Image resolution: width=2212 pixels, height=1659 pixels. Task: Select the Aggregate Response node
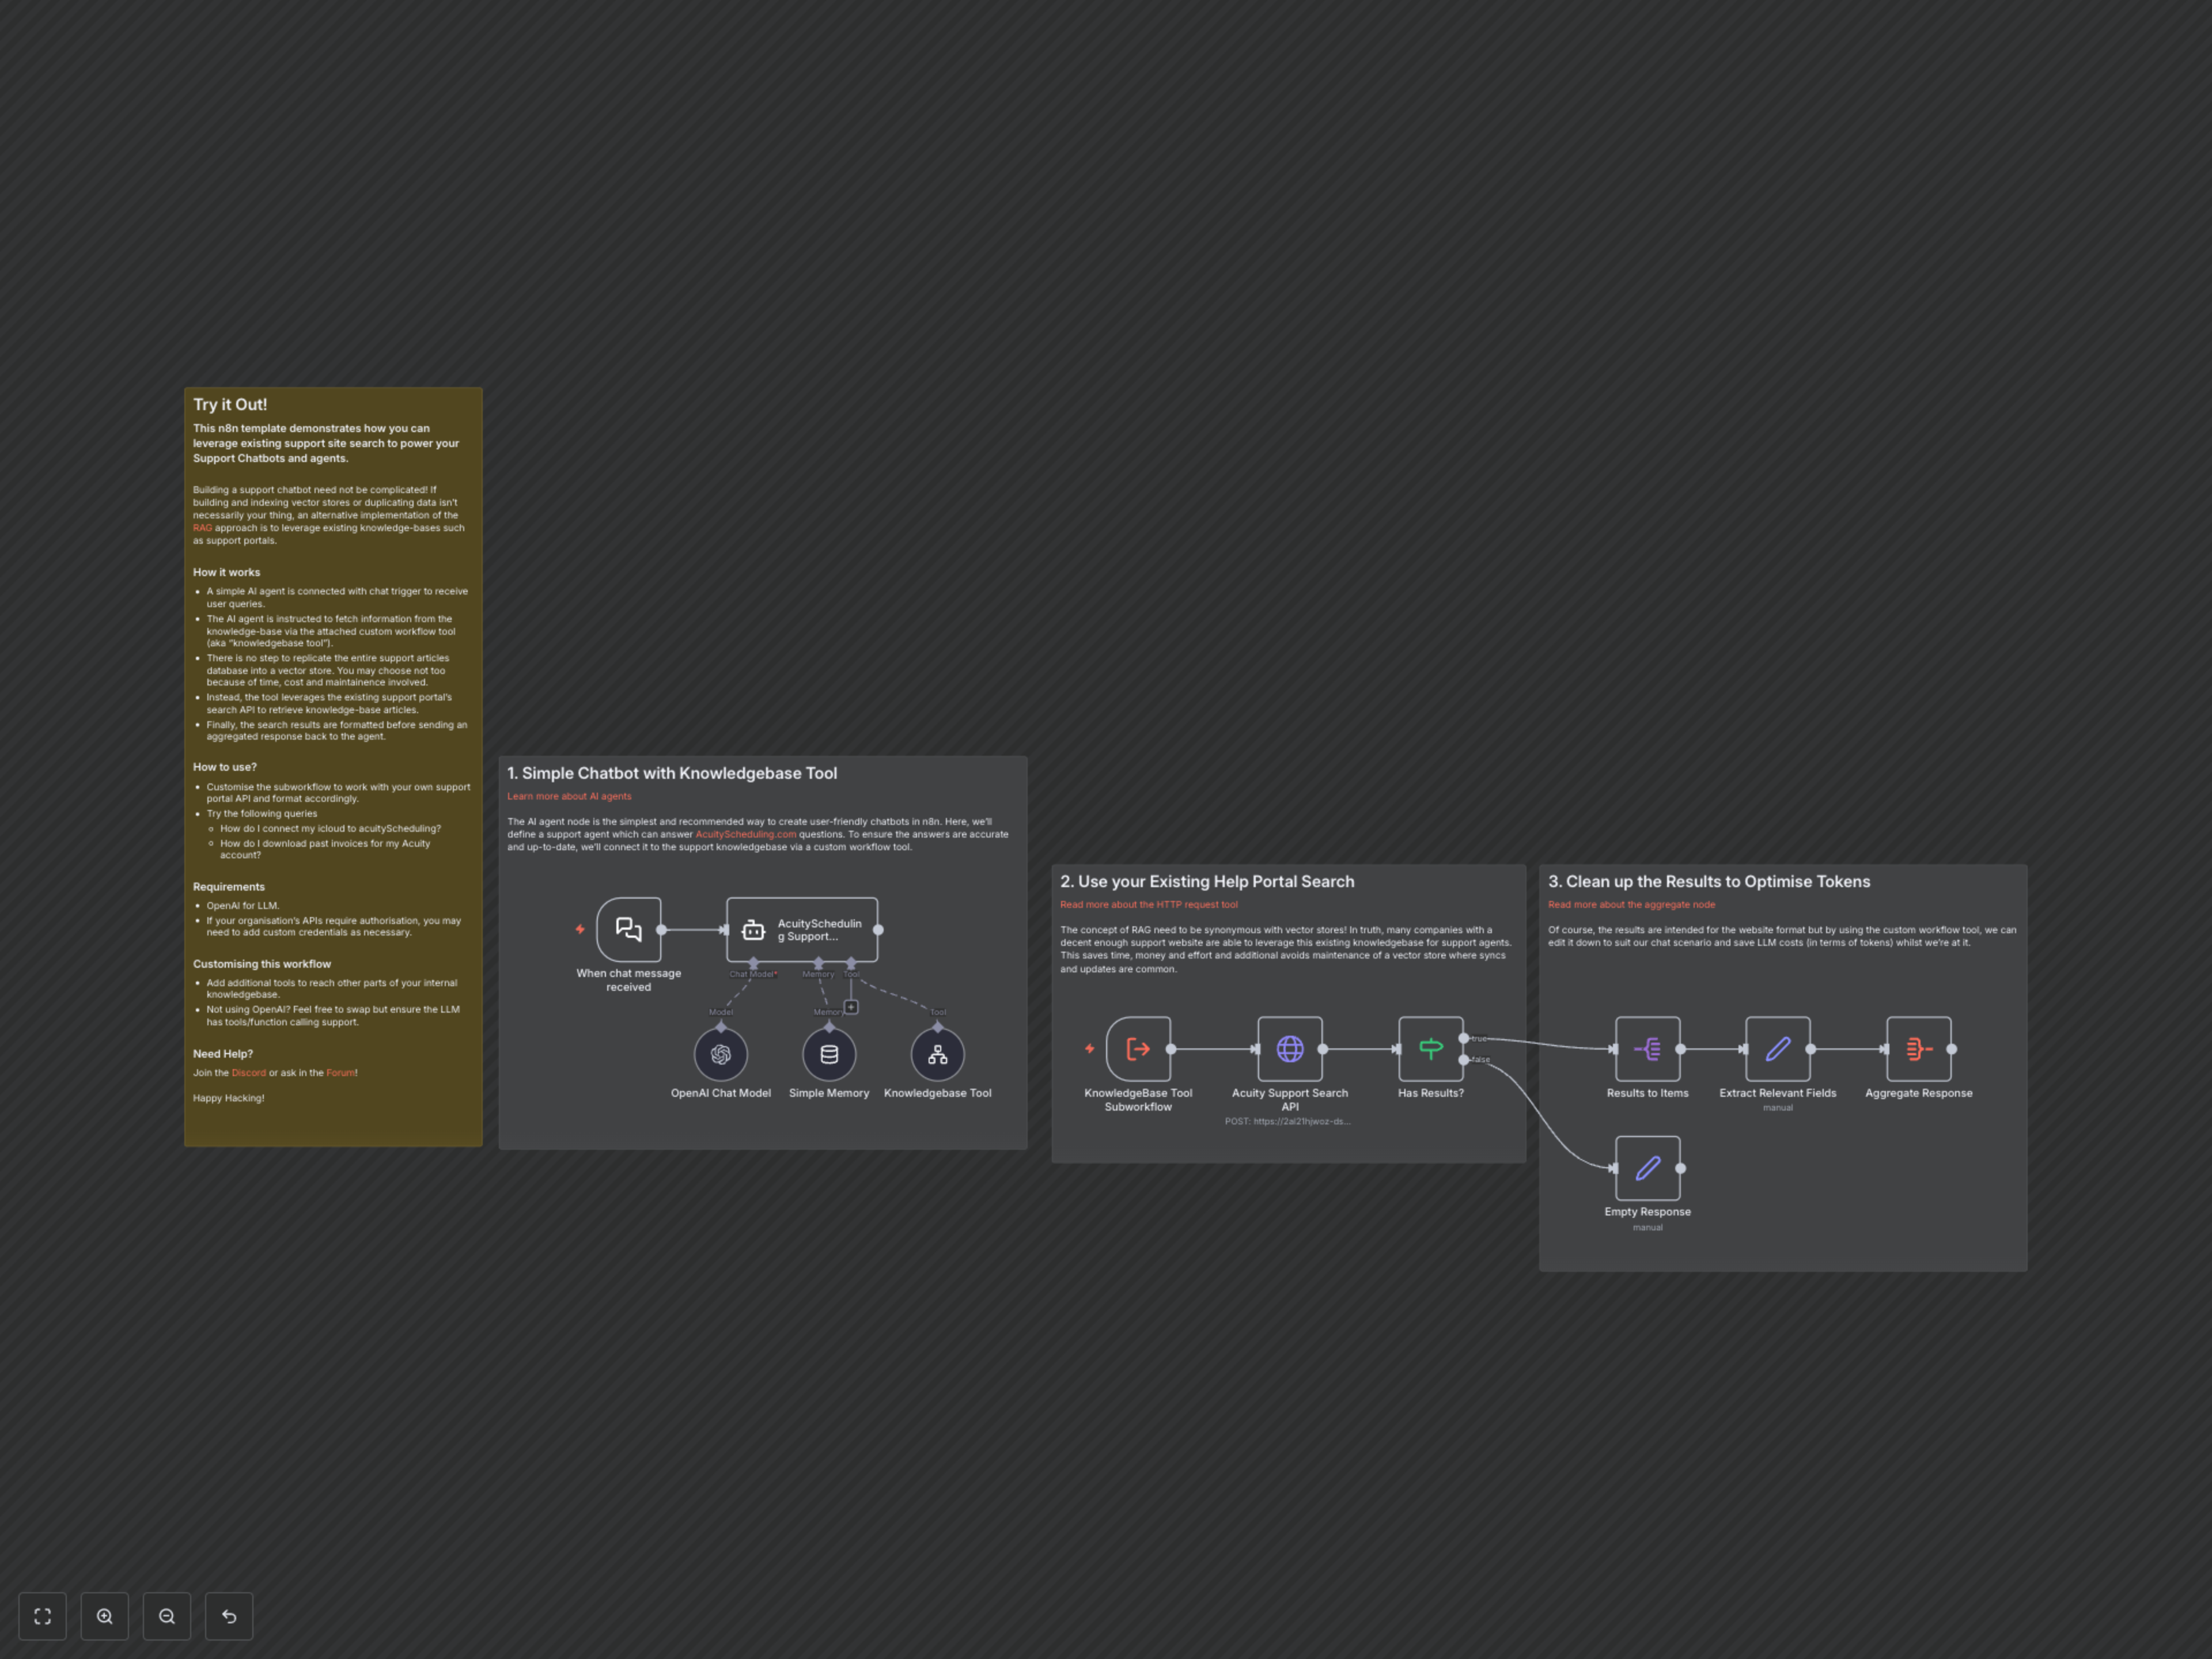click(x=1918, y=1049)
